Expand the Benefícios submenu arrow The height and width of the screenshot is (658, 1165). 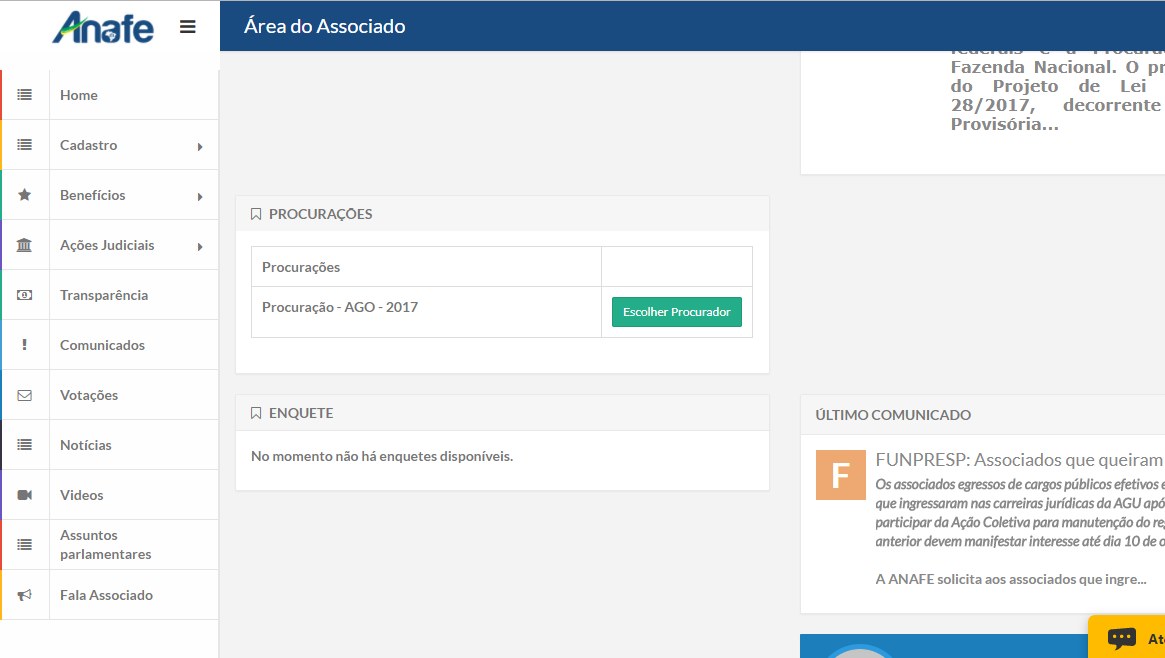click(200, 197)
